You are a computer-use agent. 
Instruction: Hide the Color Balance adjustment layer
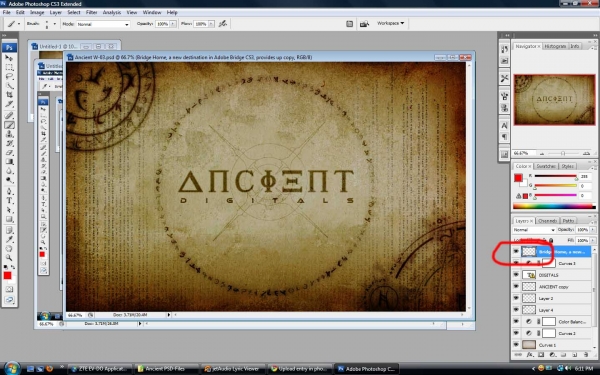coord(516,321)
